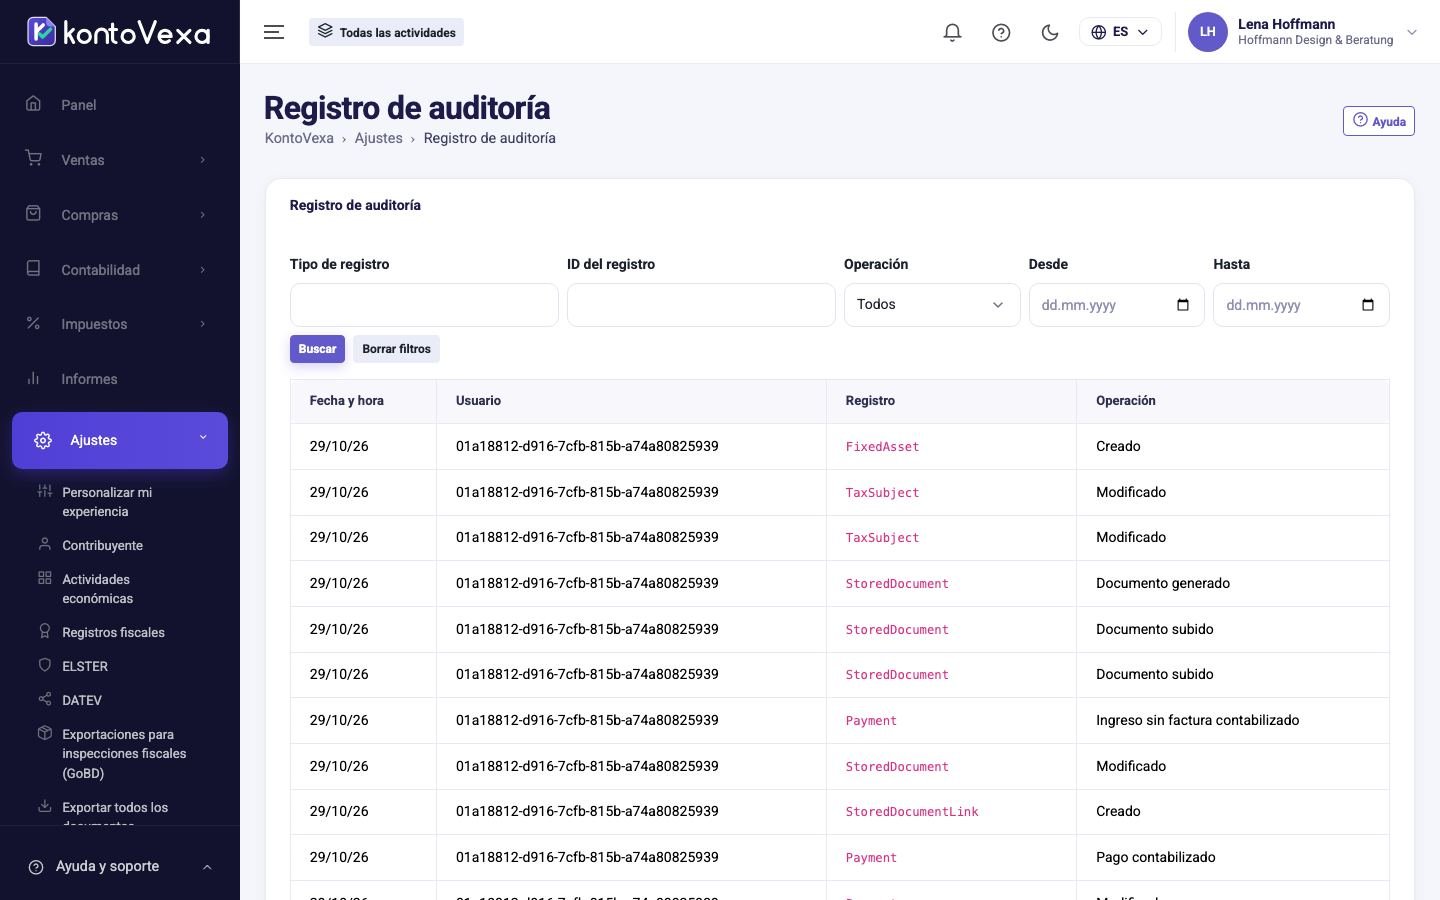Open the ES language dropdown

(1120, 32)
